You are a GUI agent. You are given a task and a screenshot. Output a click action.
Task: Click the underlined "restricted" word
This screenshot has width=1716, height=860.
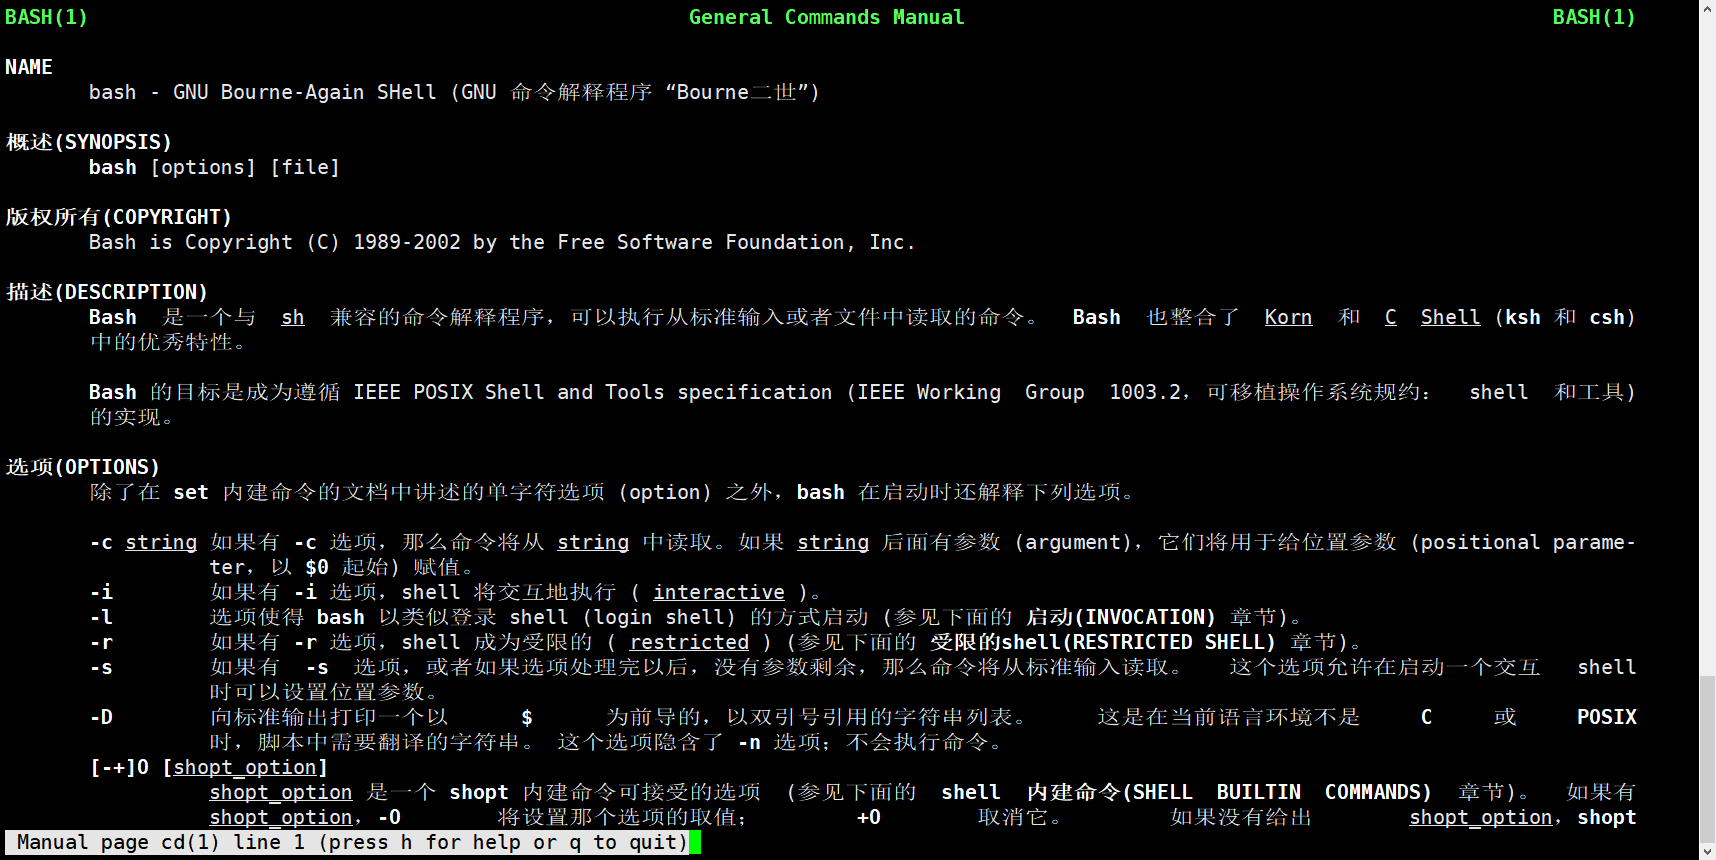pos(689,642)
